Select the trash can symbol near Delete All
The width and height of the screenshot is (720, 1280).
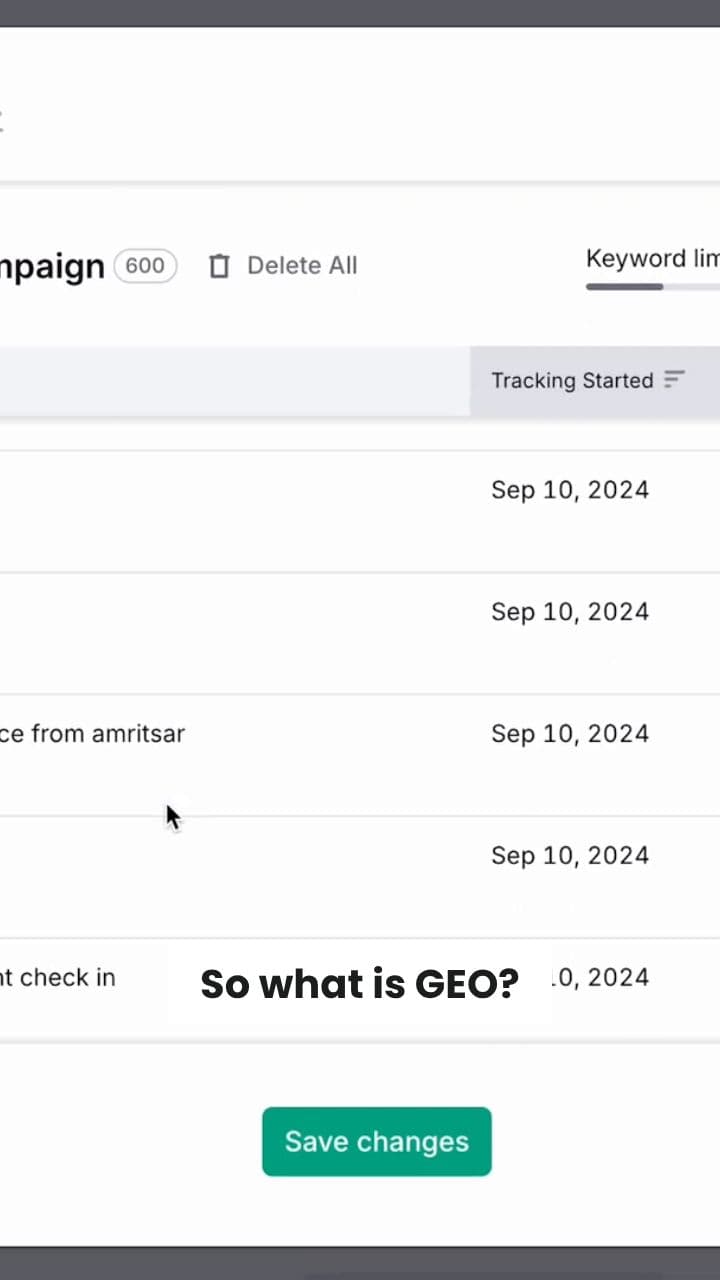point(219,265)
